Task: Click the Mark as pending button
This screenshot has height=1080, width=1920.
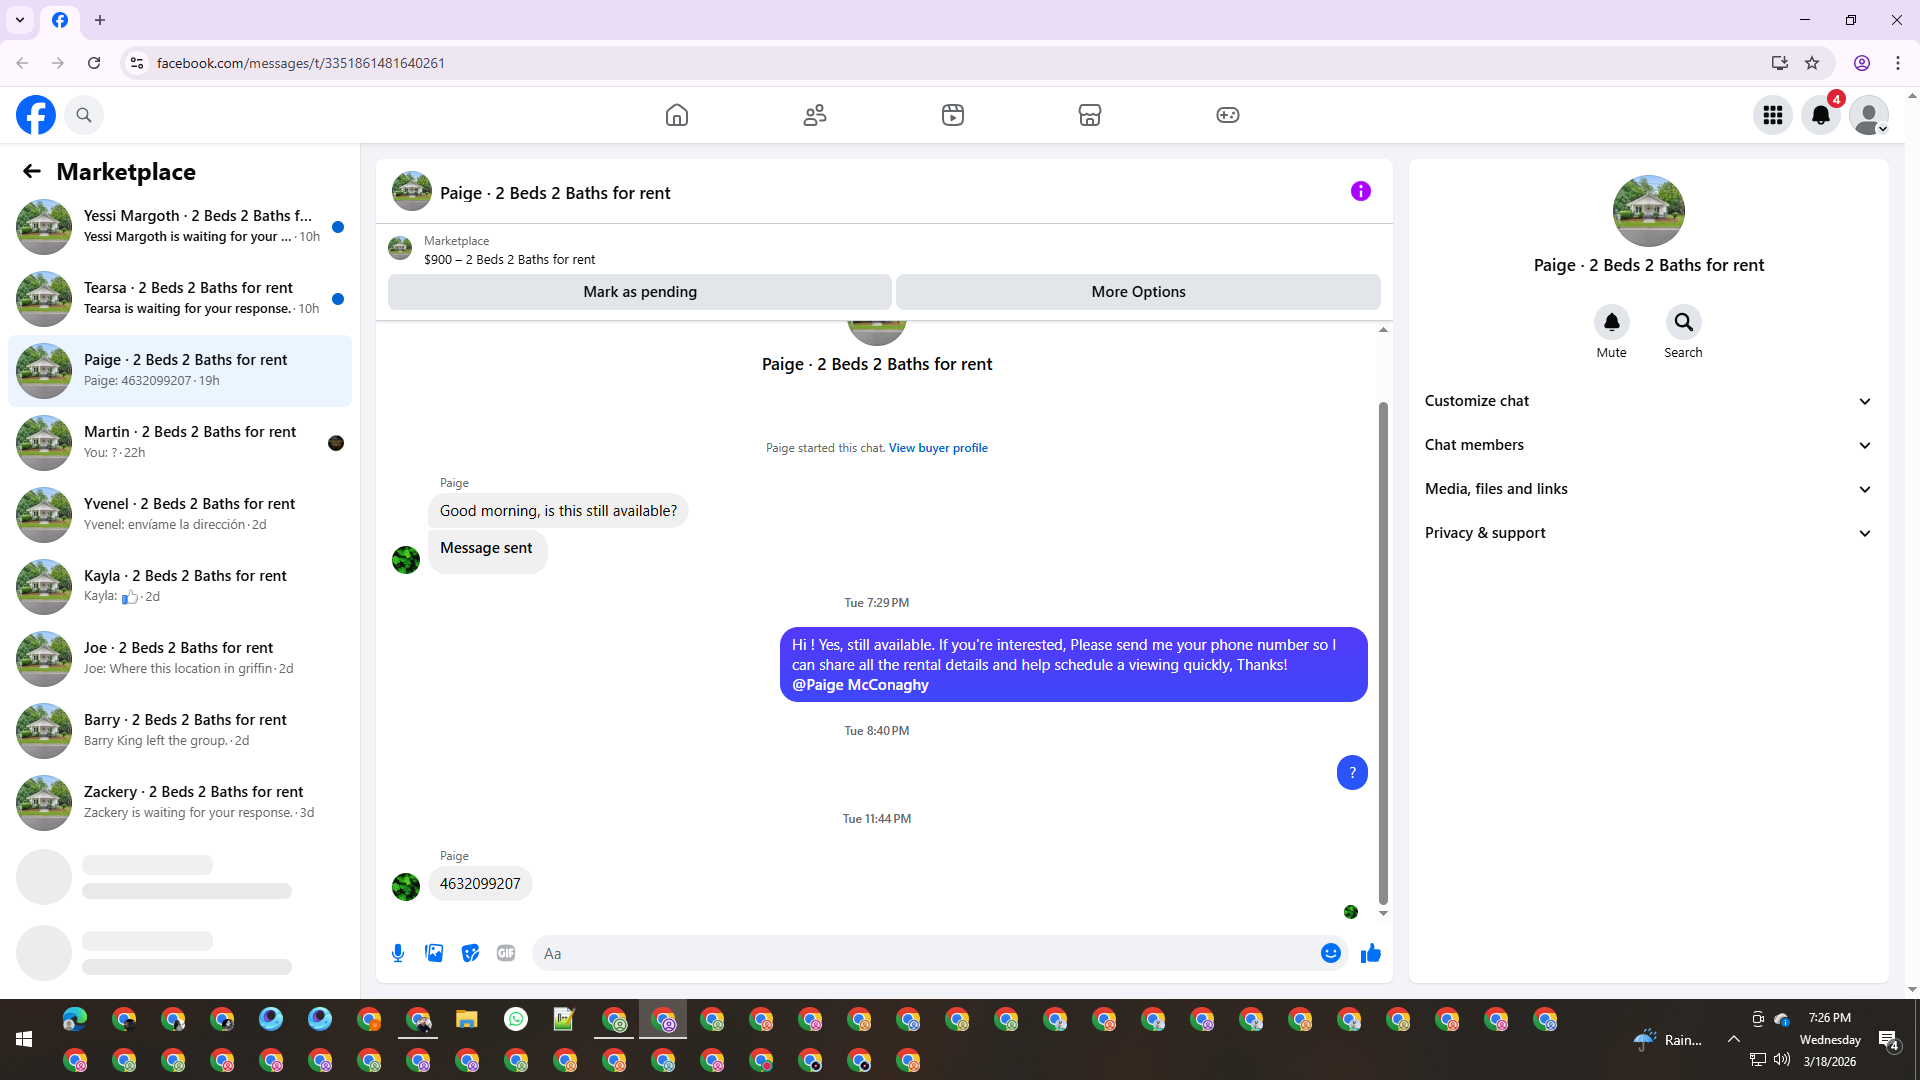Action: click(x=640, y=292)
